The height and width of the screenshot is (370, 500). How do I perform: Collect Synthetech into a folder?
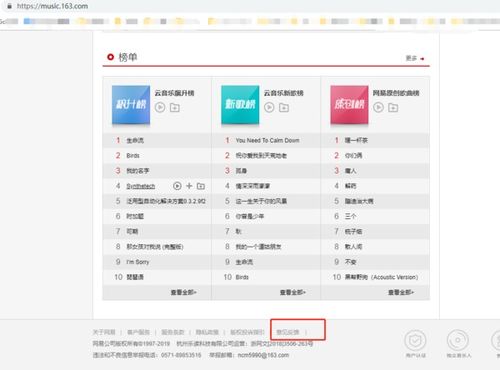tap(201, 186)
